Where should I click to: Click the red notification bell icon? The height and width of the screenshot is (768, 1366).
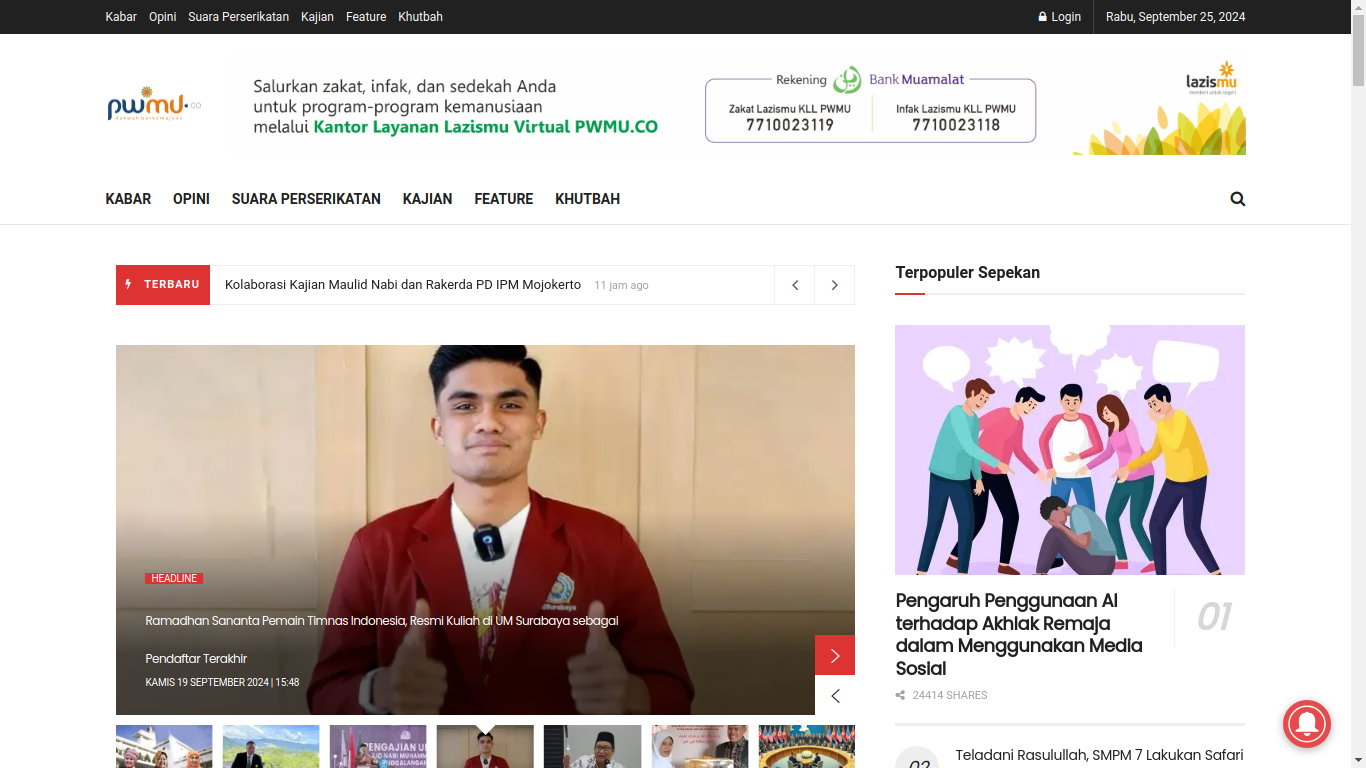[x=1306, y=723]
